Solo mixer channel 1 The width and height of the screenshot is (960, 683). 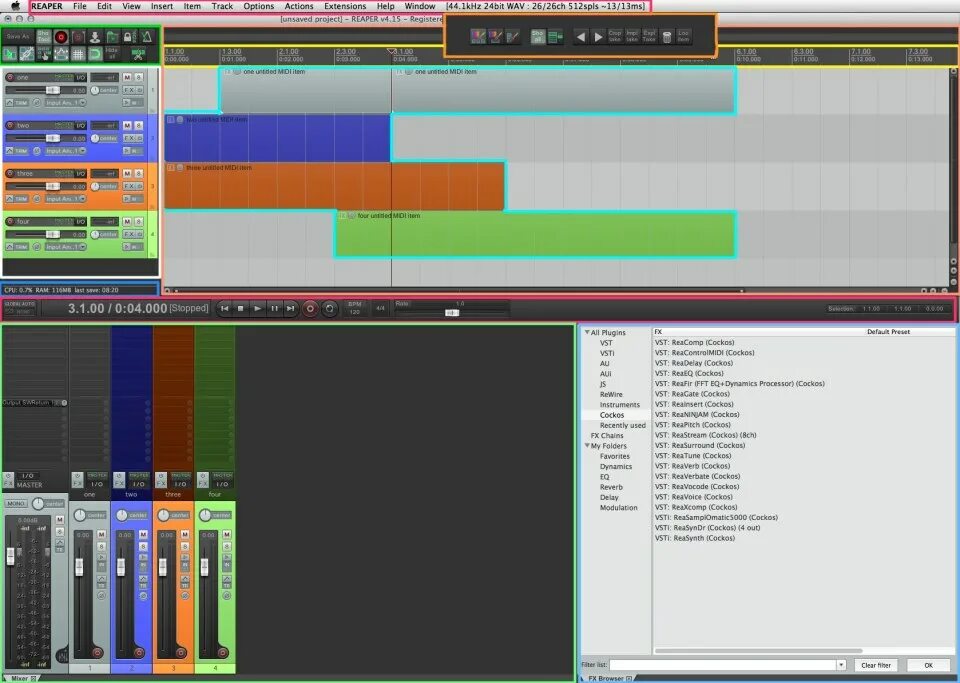coord(102,546)
